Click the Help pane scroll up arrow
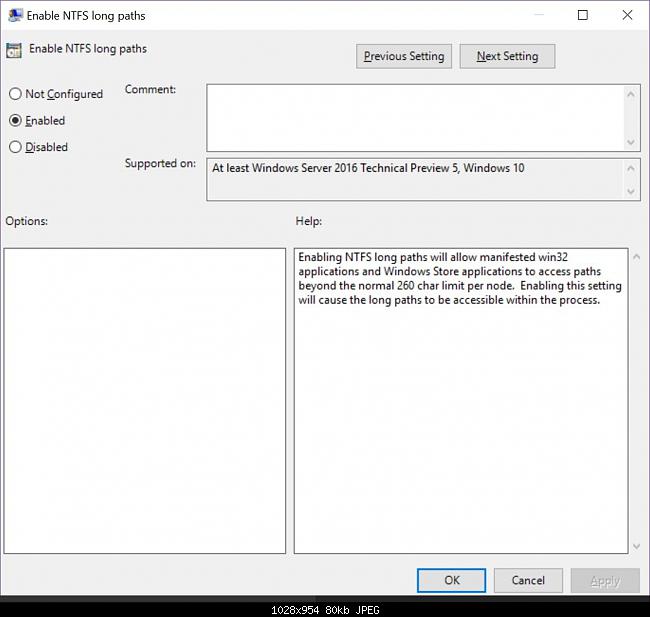650x617 pixels. point(637,257)
